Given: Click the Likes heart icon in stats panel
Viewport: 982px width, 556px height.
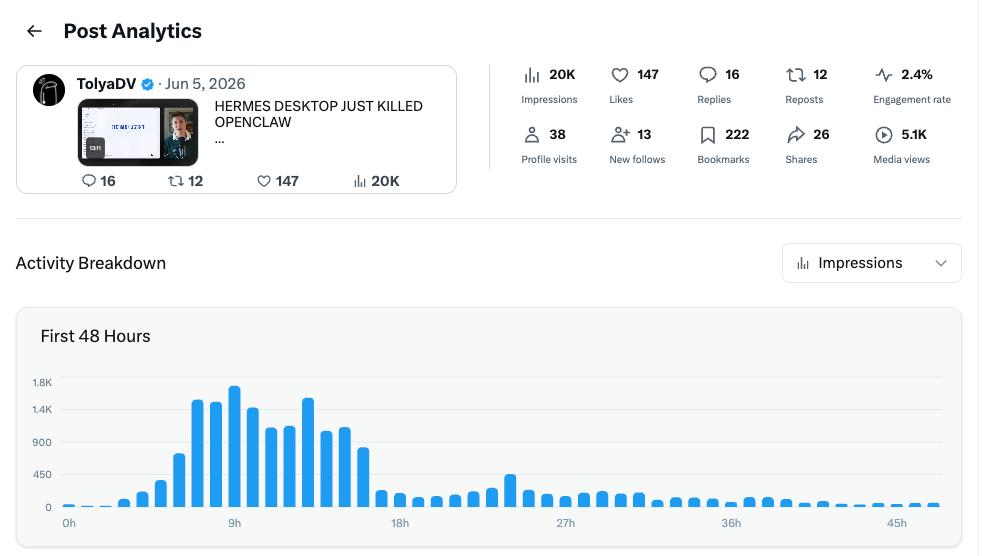Looking at the screenshot, I should point(619,75).
